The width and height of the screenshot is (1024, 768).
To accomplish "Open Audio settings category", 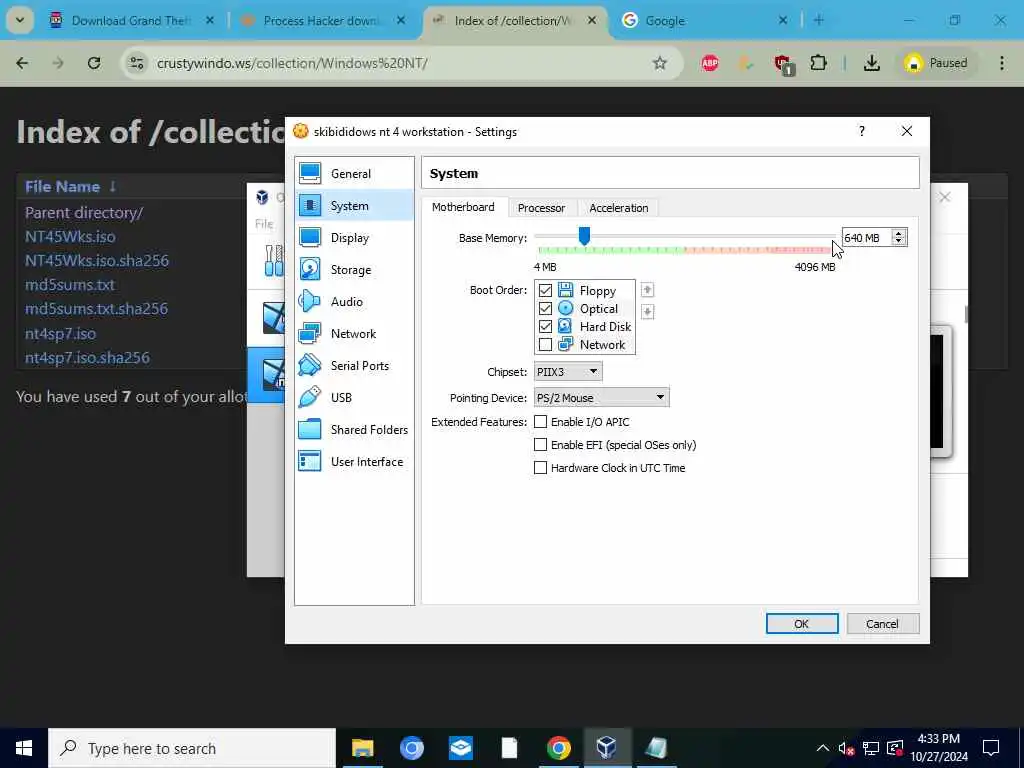I will tap(354, 302).
